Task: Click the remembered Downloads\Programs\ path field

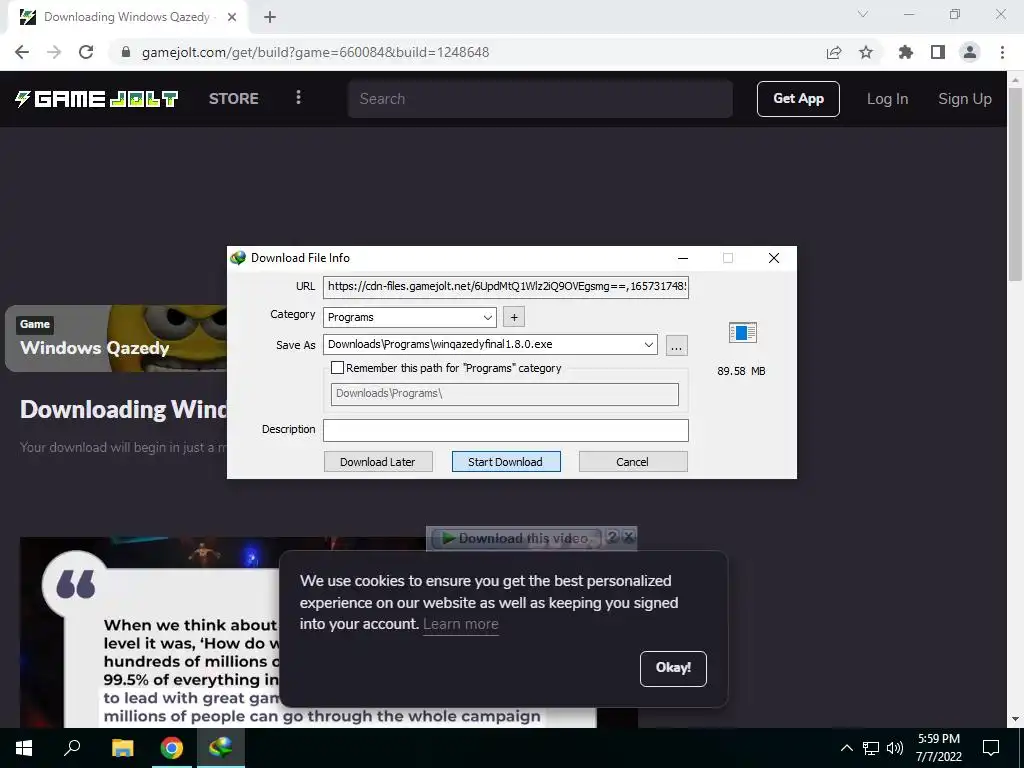Action: (505, 394)
